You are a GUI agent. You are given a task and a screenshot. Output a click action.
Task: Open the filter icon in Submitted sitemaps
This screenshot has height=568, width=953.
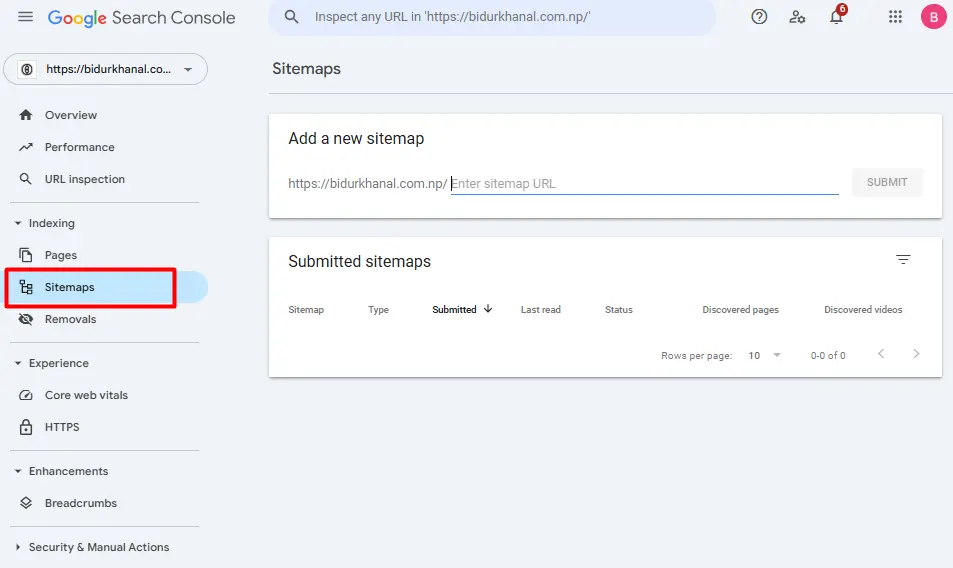pos(903,259)
